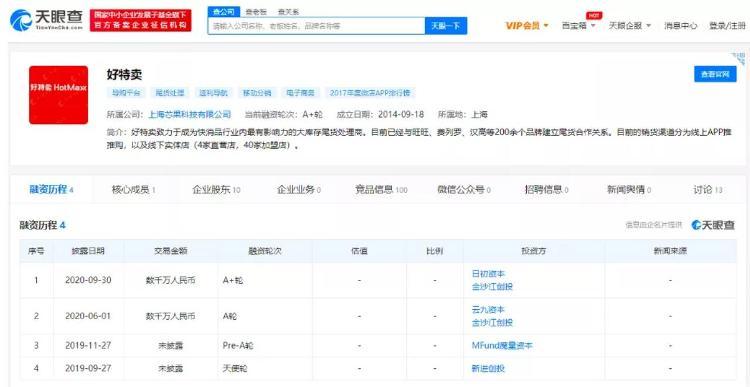Open 金沙江创投 link in A+轮 row
Viewport: 750px width, 387px height.
(x=492, y=287)
